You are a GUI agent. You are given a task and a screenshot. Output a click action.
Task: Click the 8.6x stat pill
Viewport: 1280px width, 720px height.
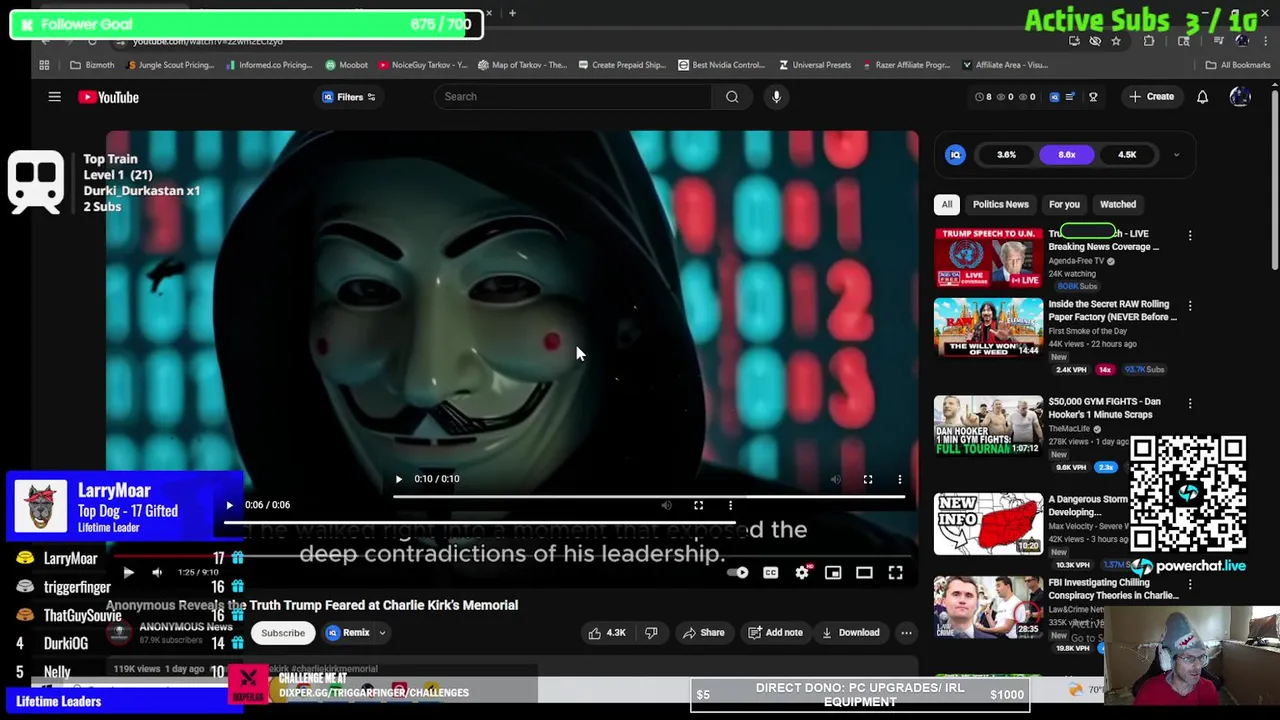(x=1067, y=155)
